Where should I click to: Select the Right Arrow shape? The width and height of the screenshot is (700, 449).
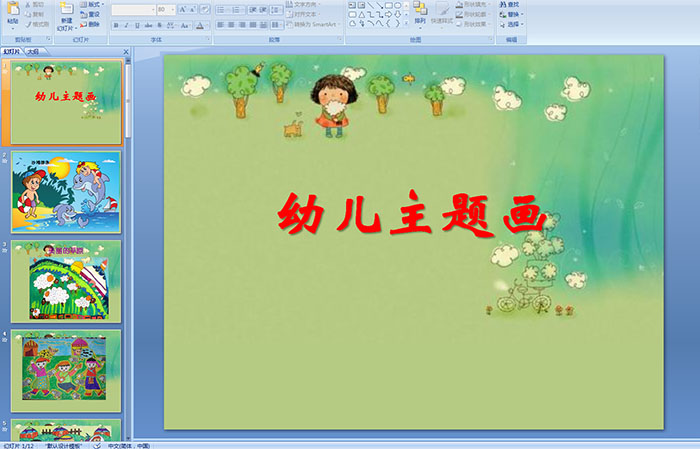tap(388, 14)
